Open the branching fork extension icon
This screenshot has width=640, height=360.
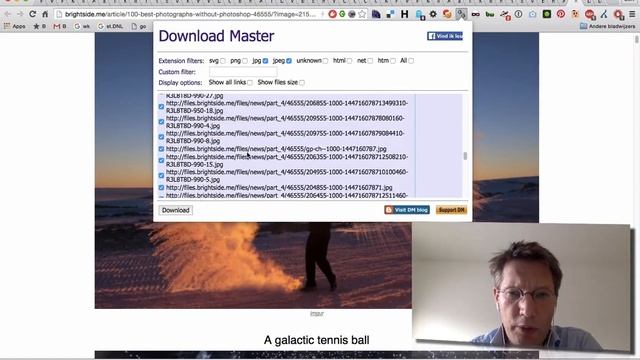(604, 14)
